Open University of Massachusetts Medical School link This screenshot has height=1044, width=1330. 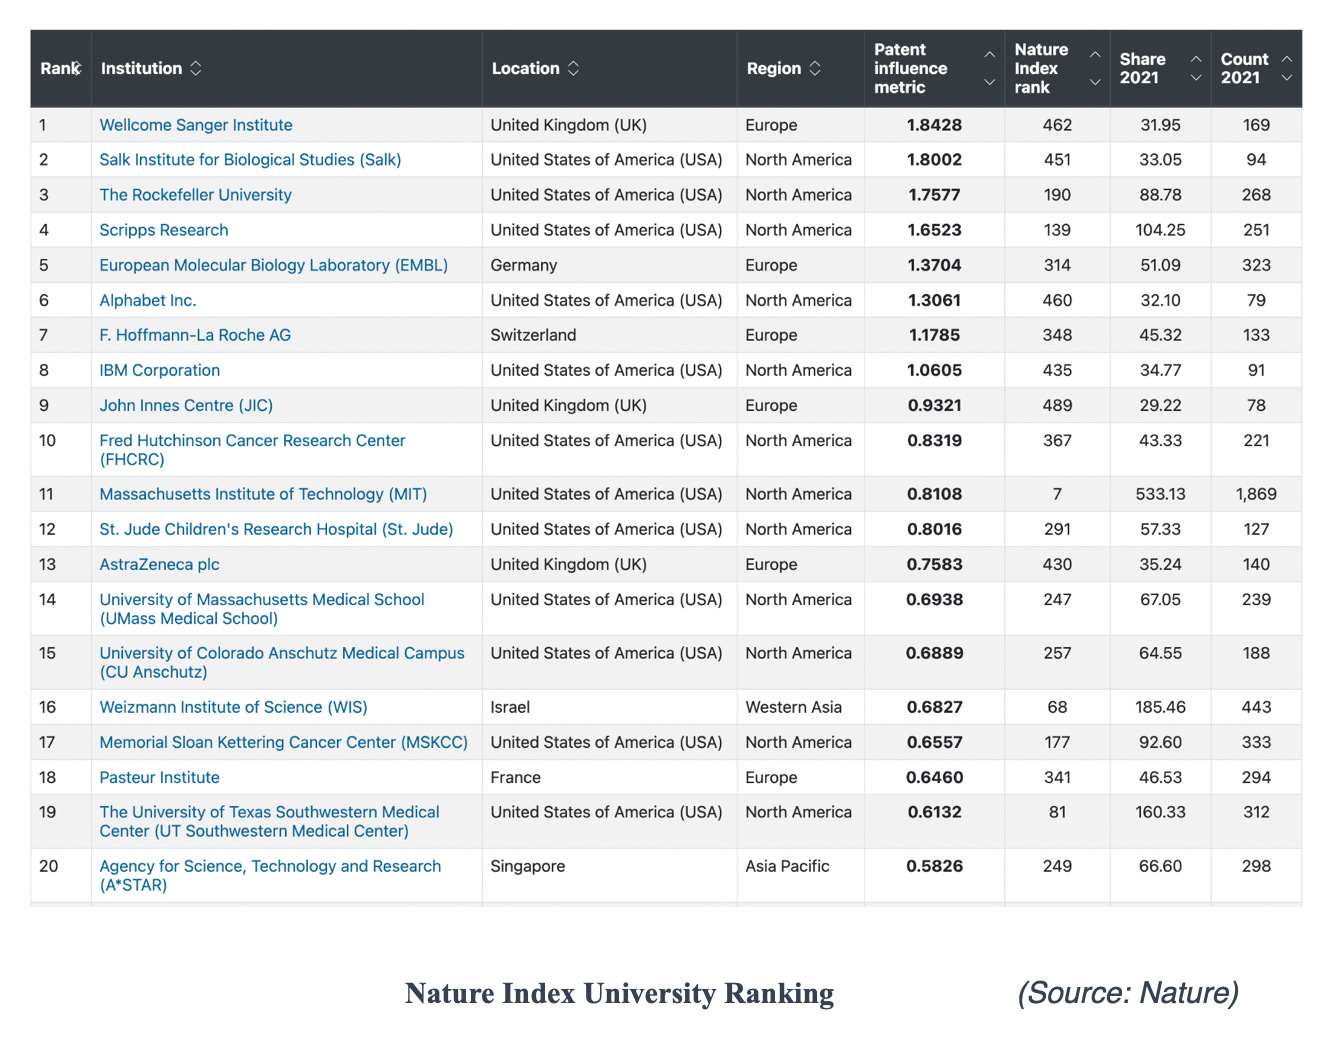[x=262, y=609]
